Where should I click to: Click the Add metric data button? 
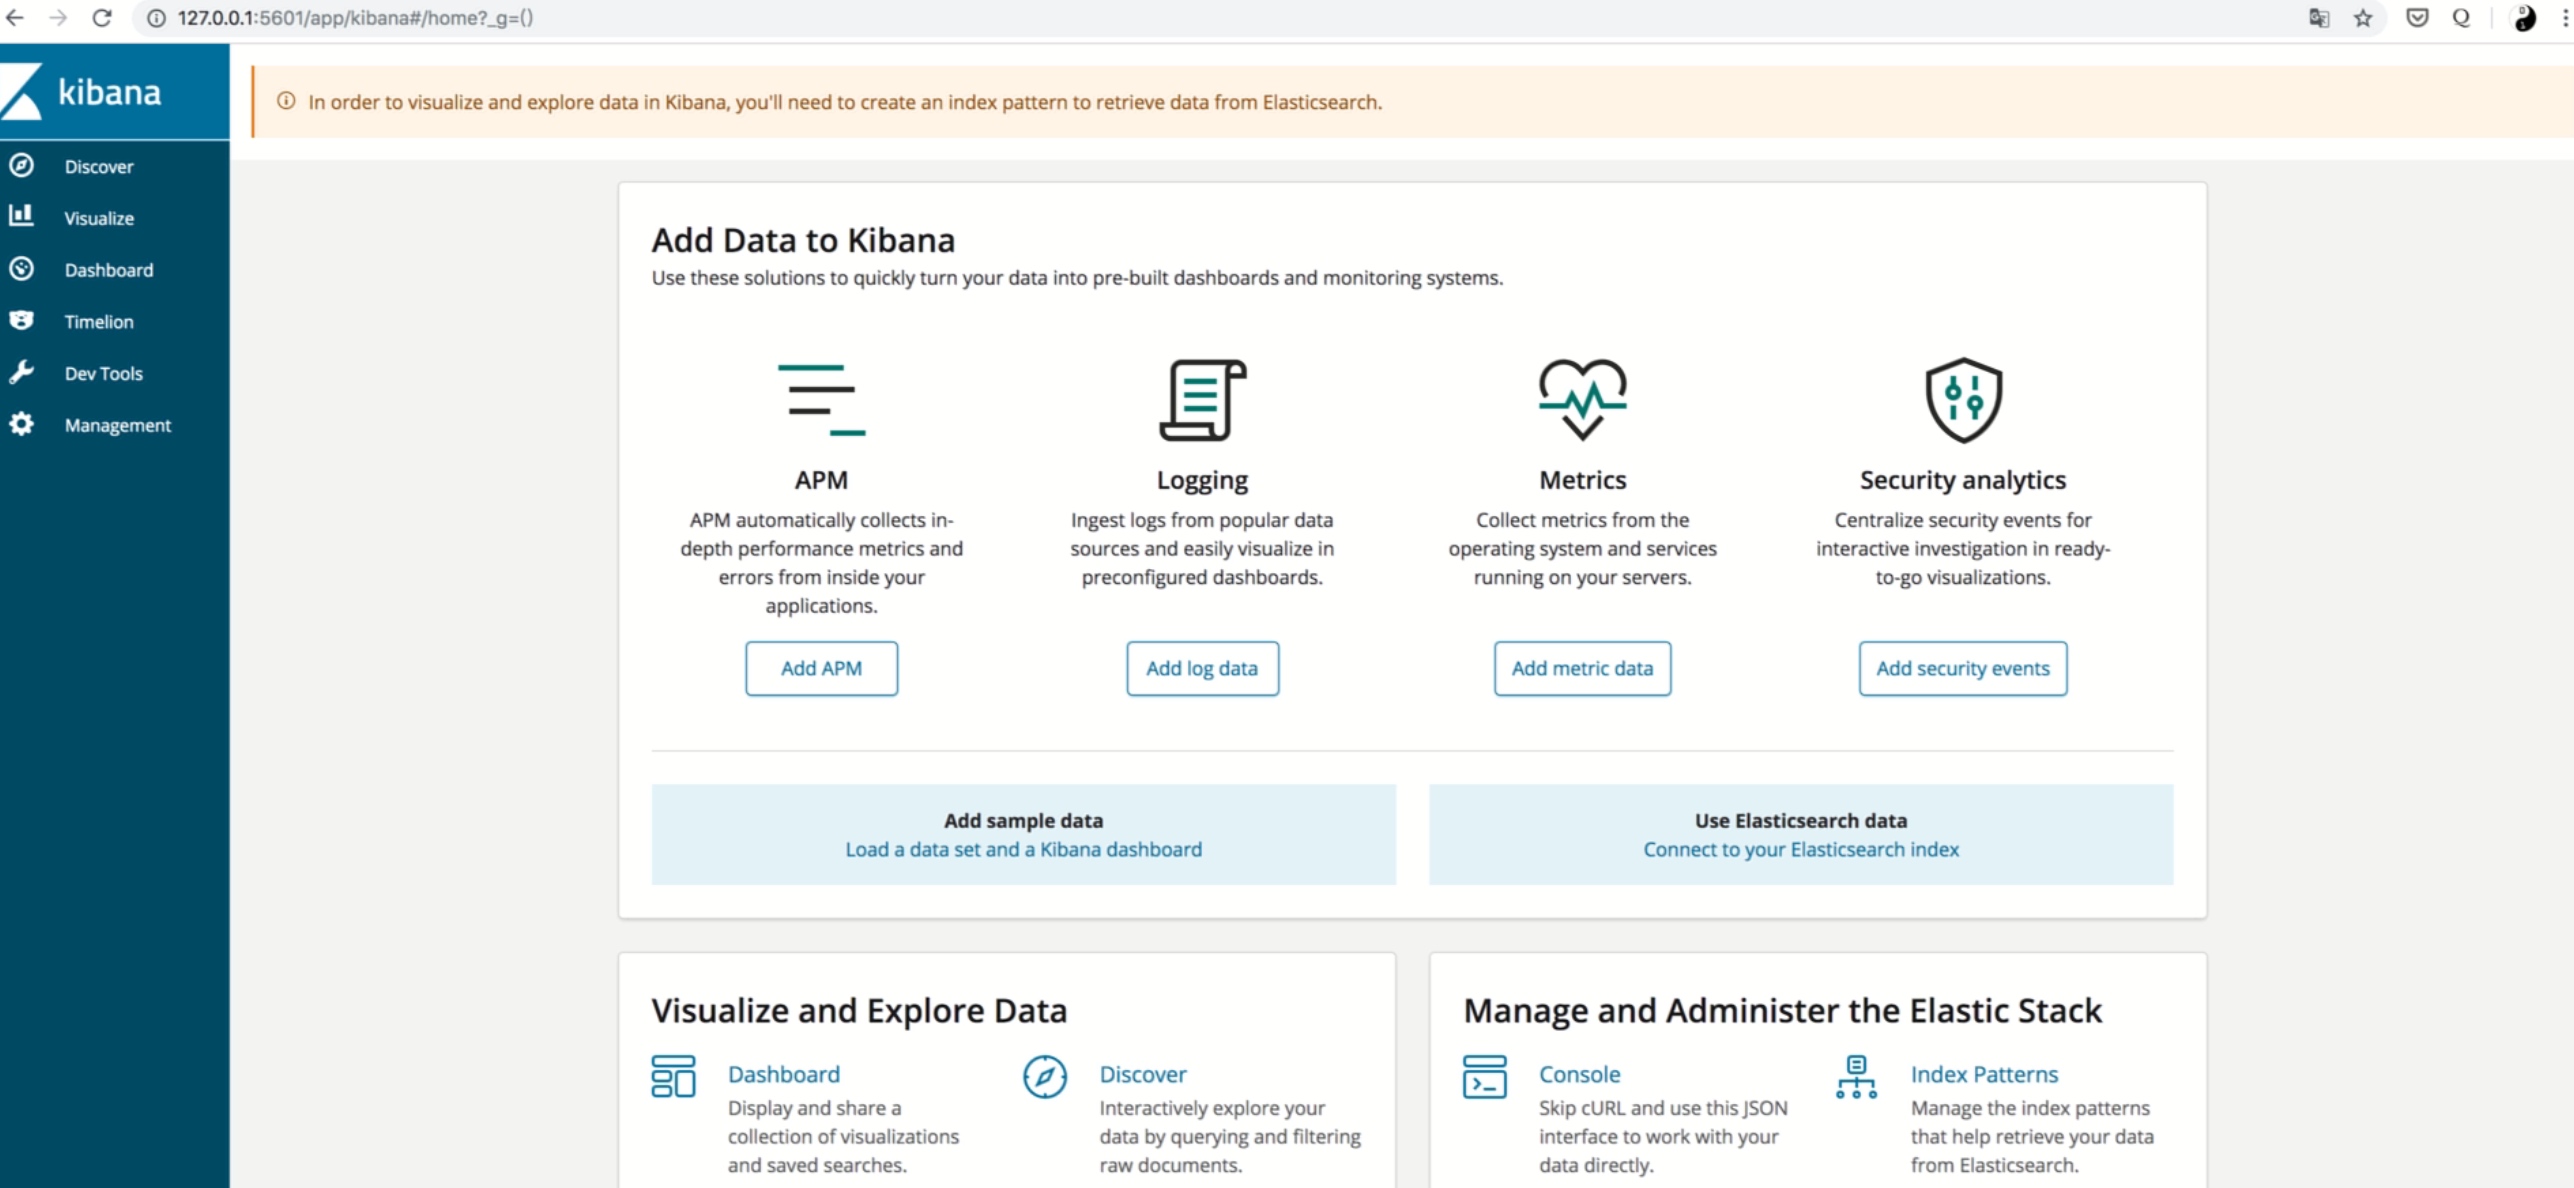click(x=1582, y=668)
